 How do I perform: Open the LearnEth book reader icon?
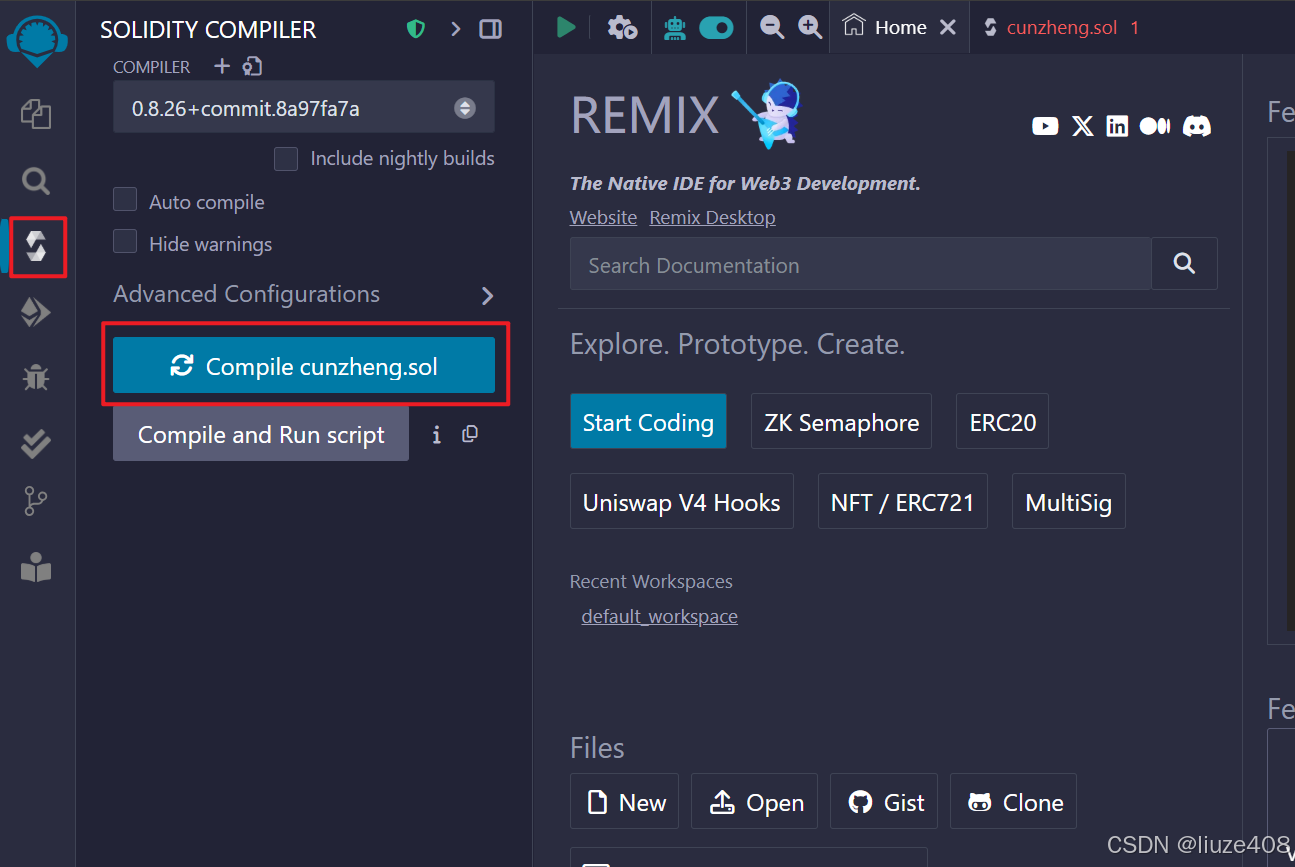coord(36,568)
